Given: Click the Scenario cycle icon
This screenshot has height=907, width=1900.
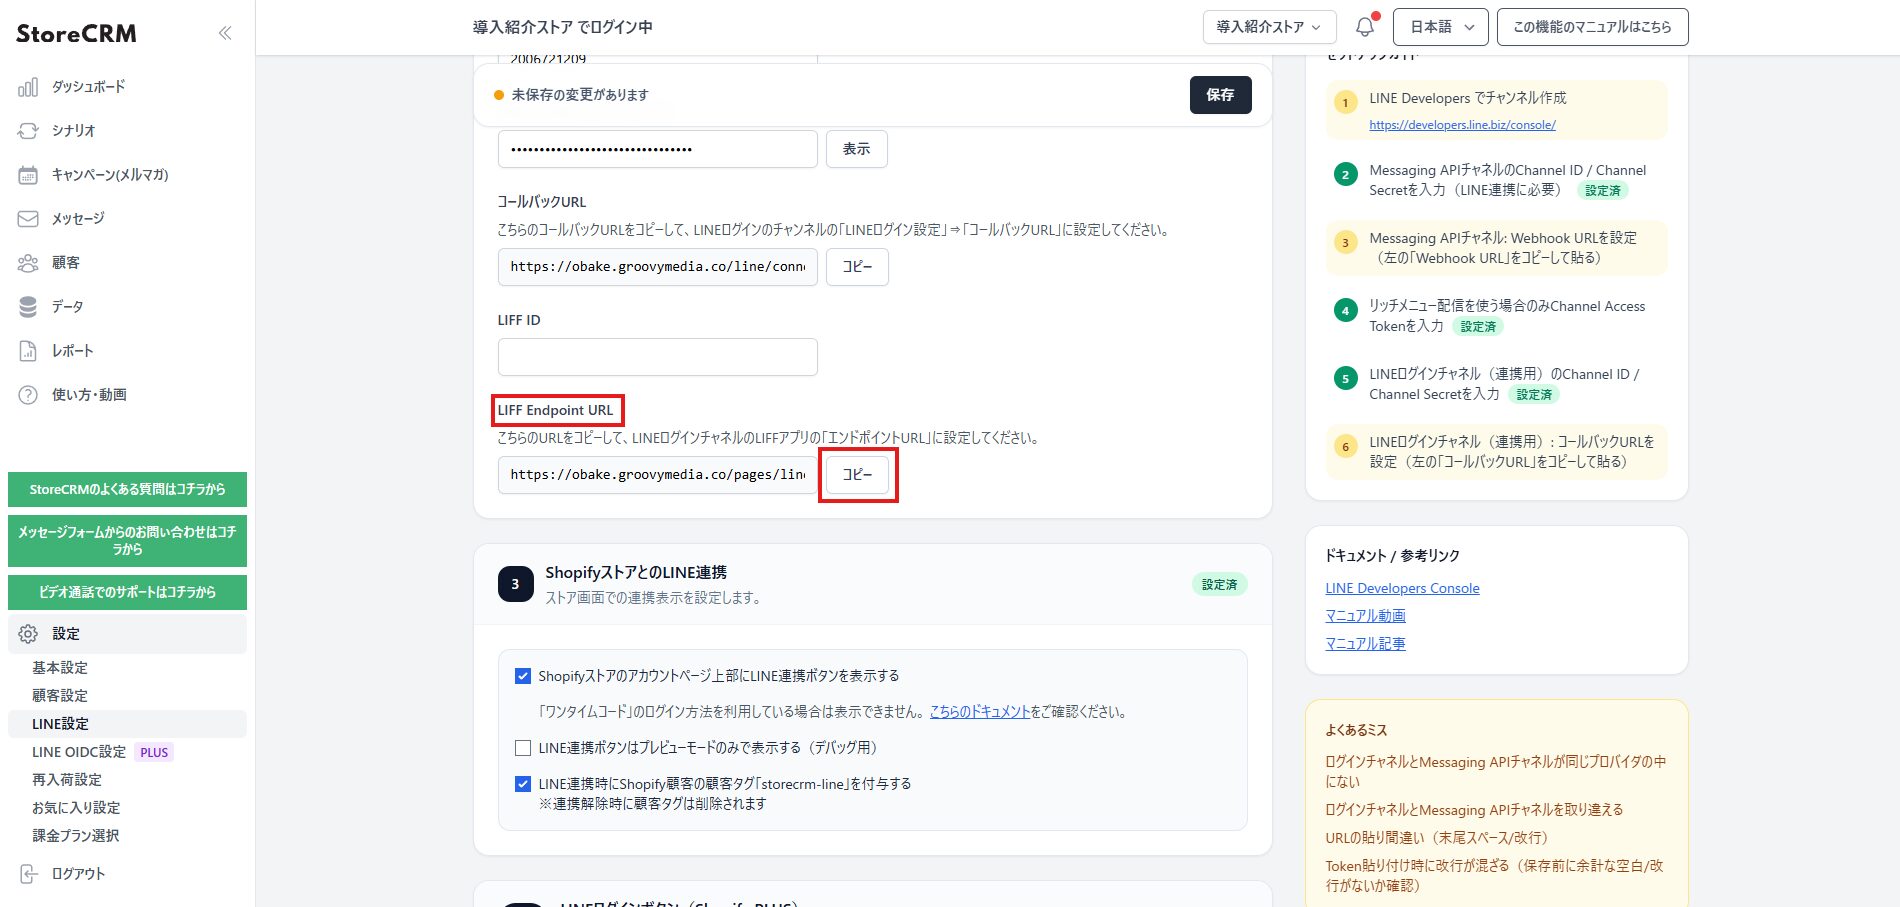Looking at the screenshot, I should click(28, 131).
